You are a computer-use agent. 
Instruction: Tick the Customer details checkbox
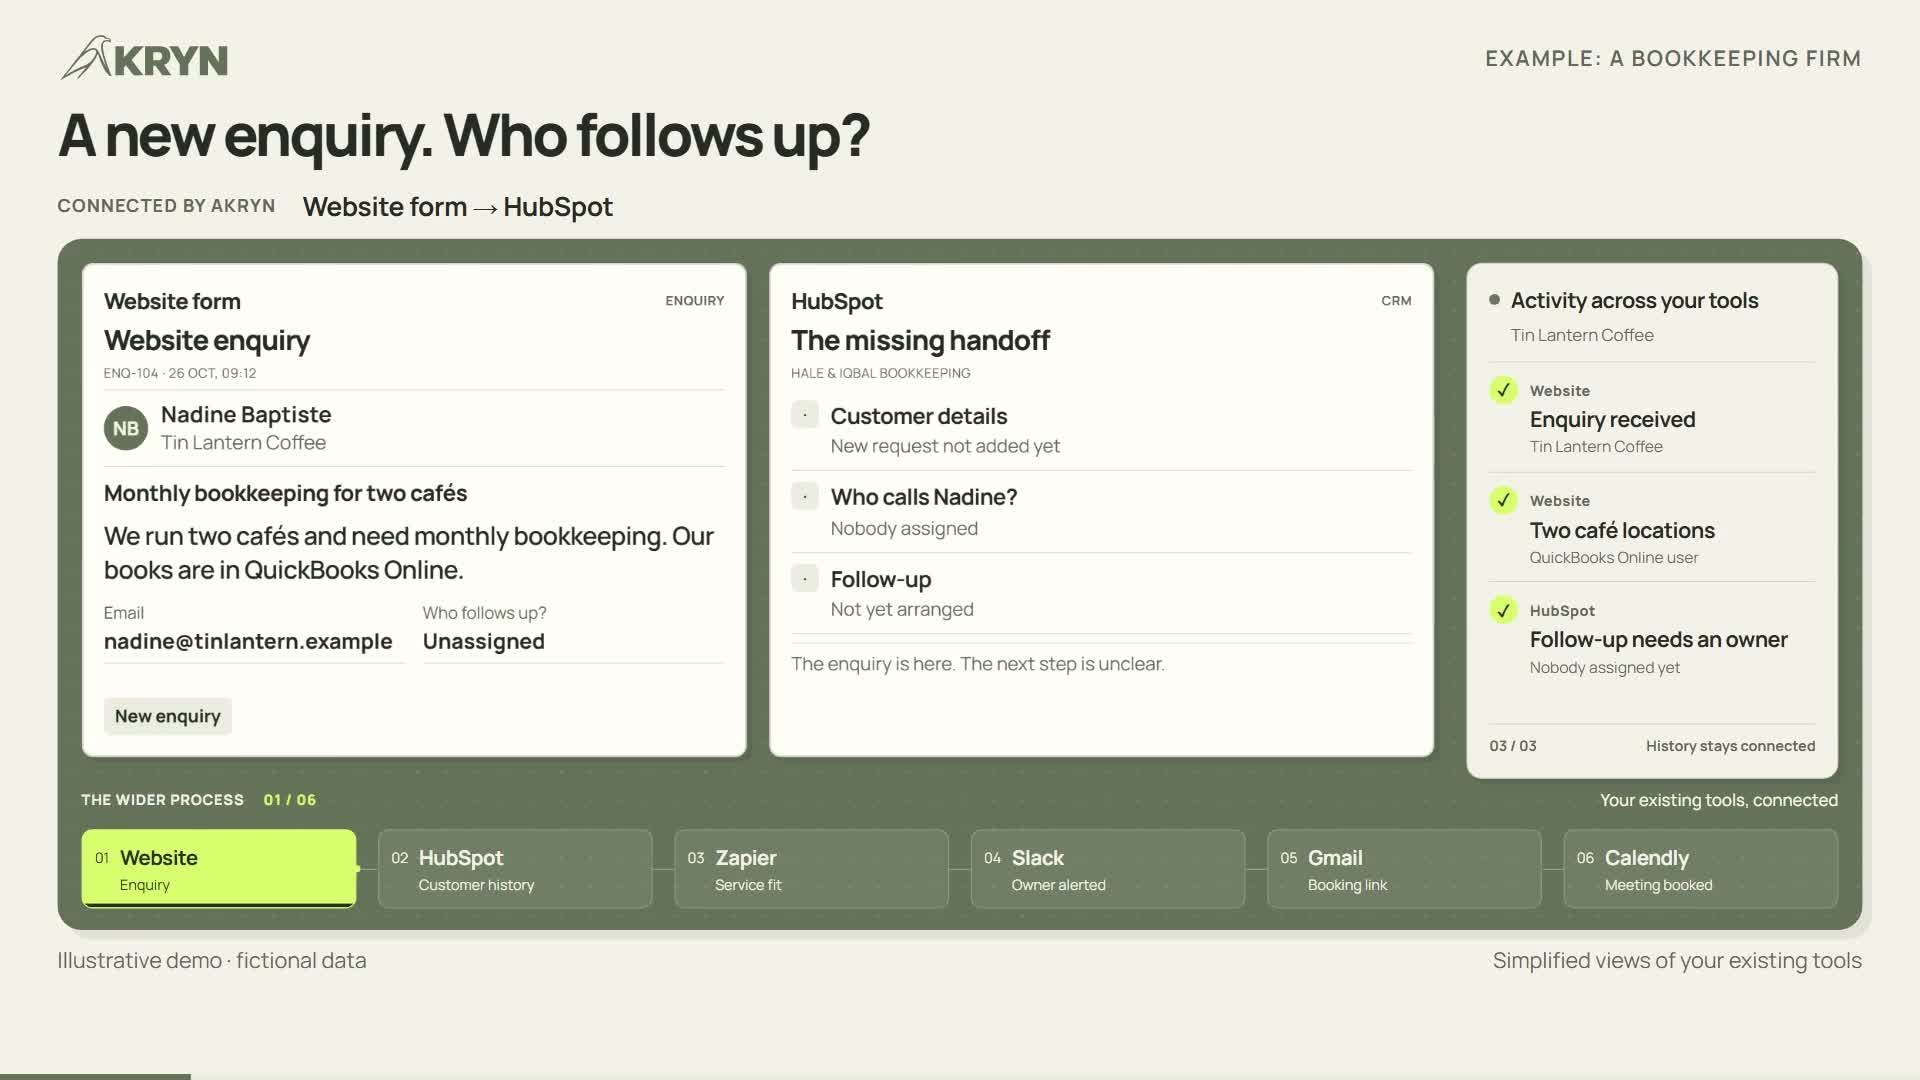tap(805, 415)
